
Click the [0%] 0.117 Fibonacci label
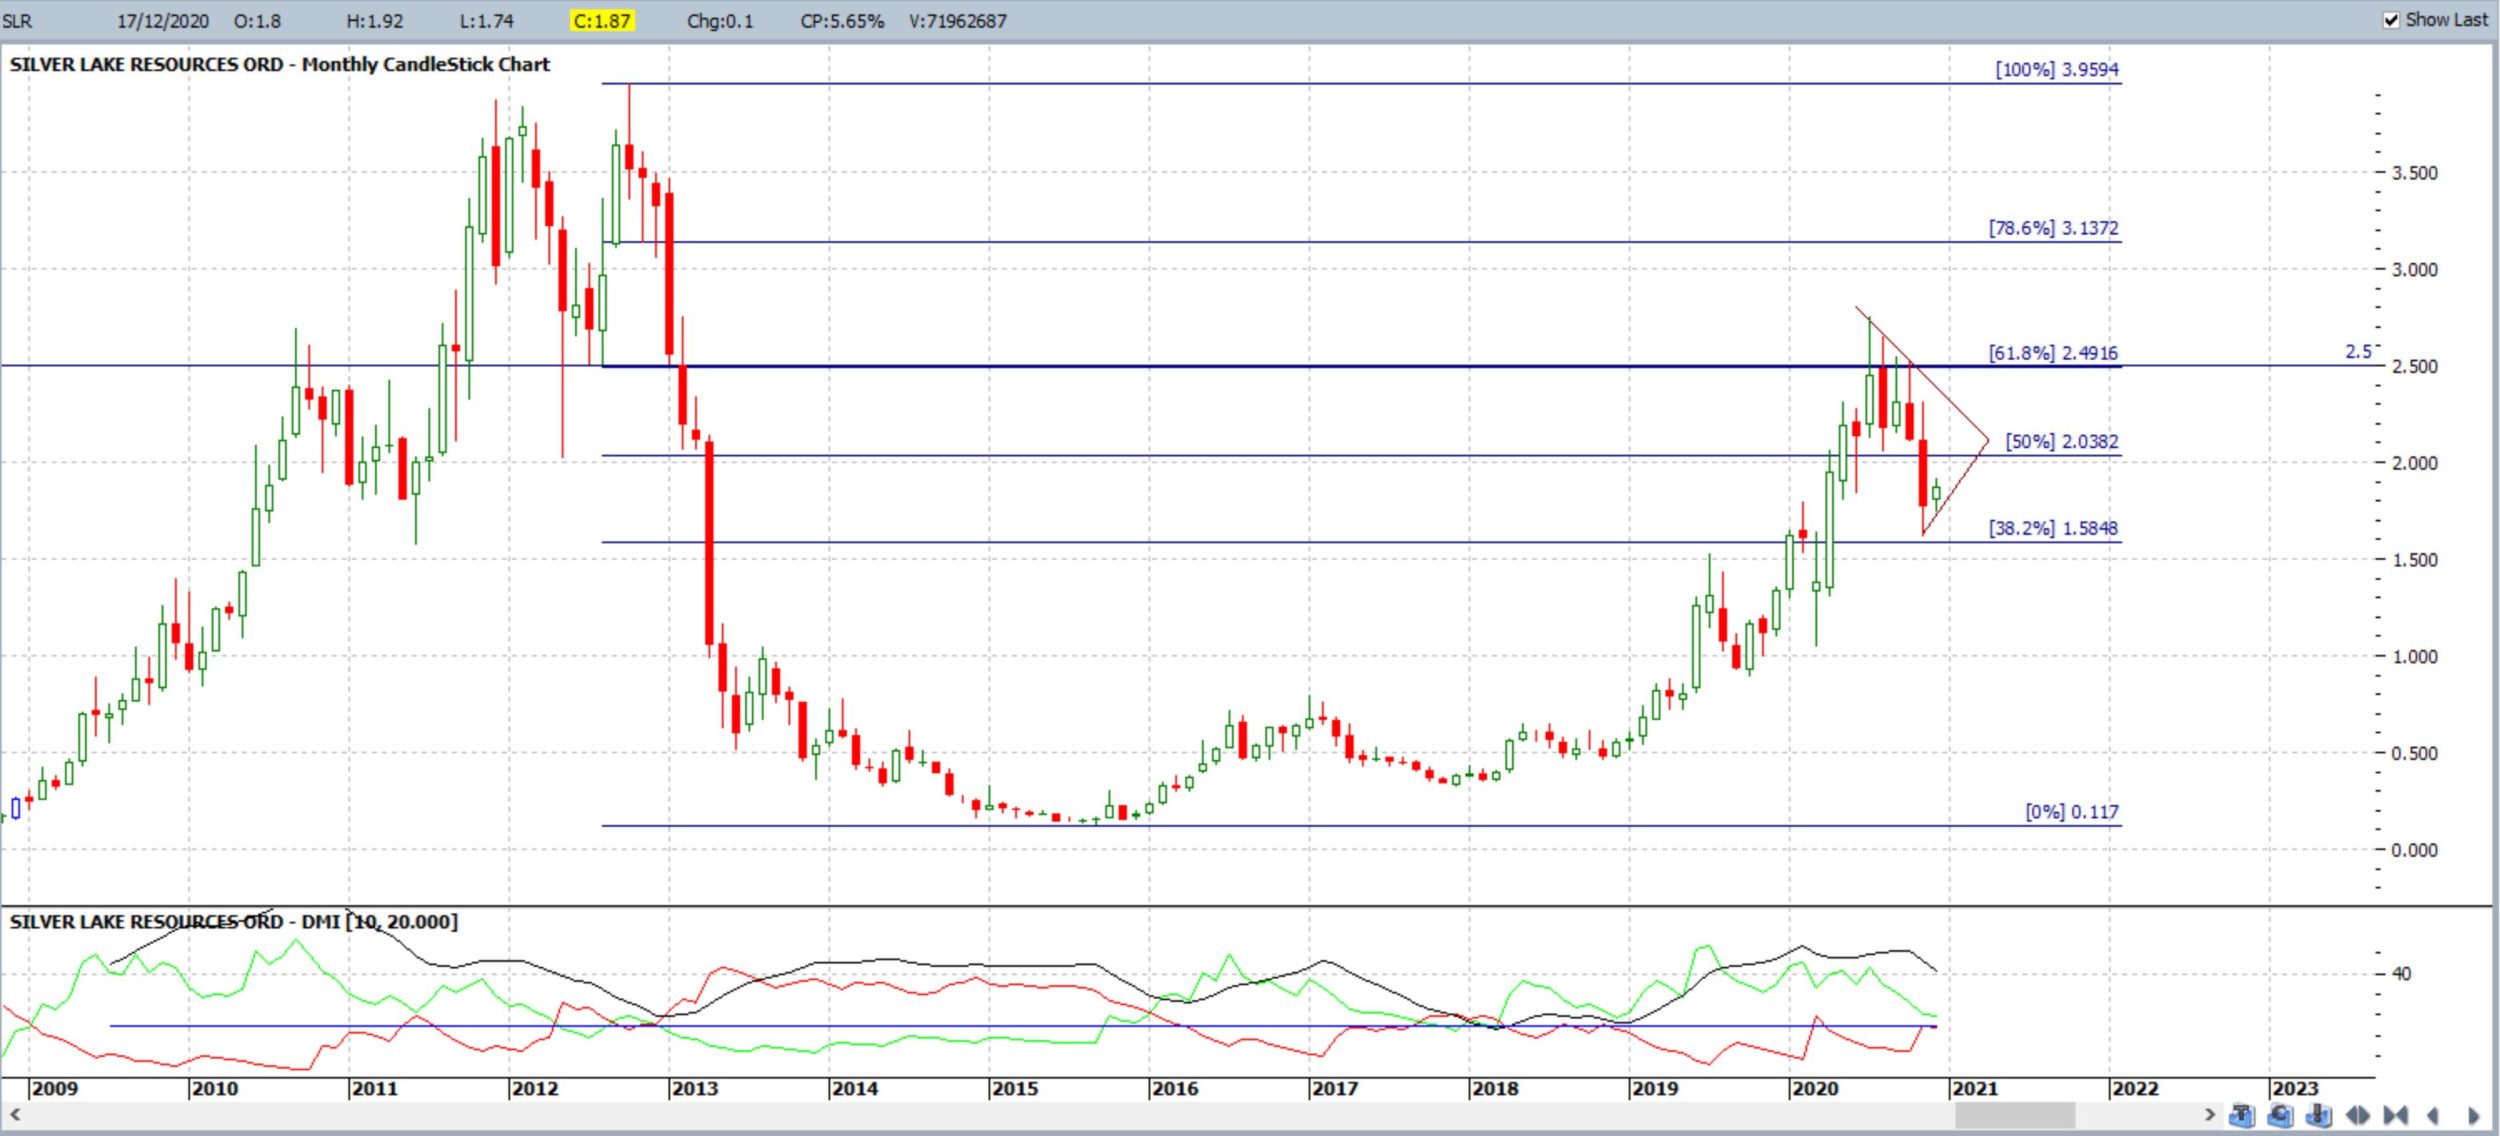coord(2071,812)
